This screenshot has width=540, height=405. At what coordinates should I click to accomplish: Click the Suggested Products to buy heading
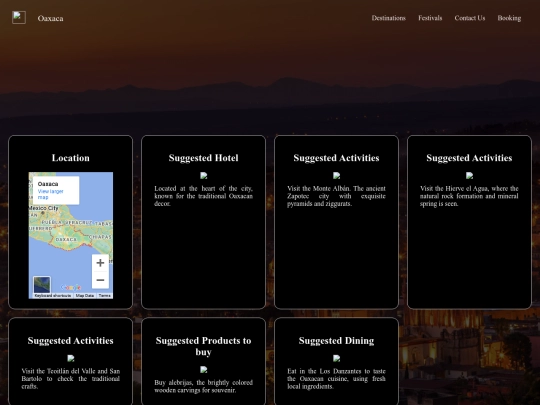tap(204, 346)
